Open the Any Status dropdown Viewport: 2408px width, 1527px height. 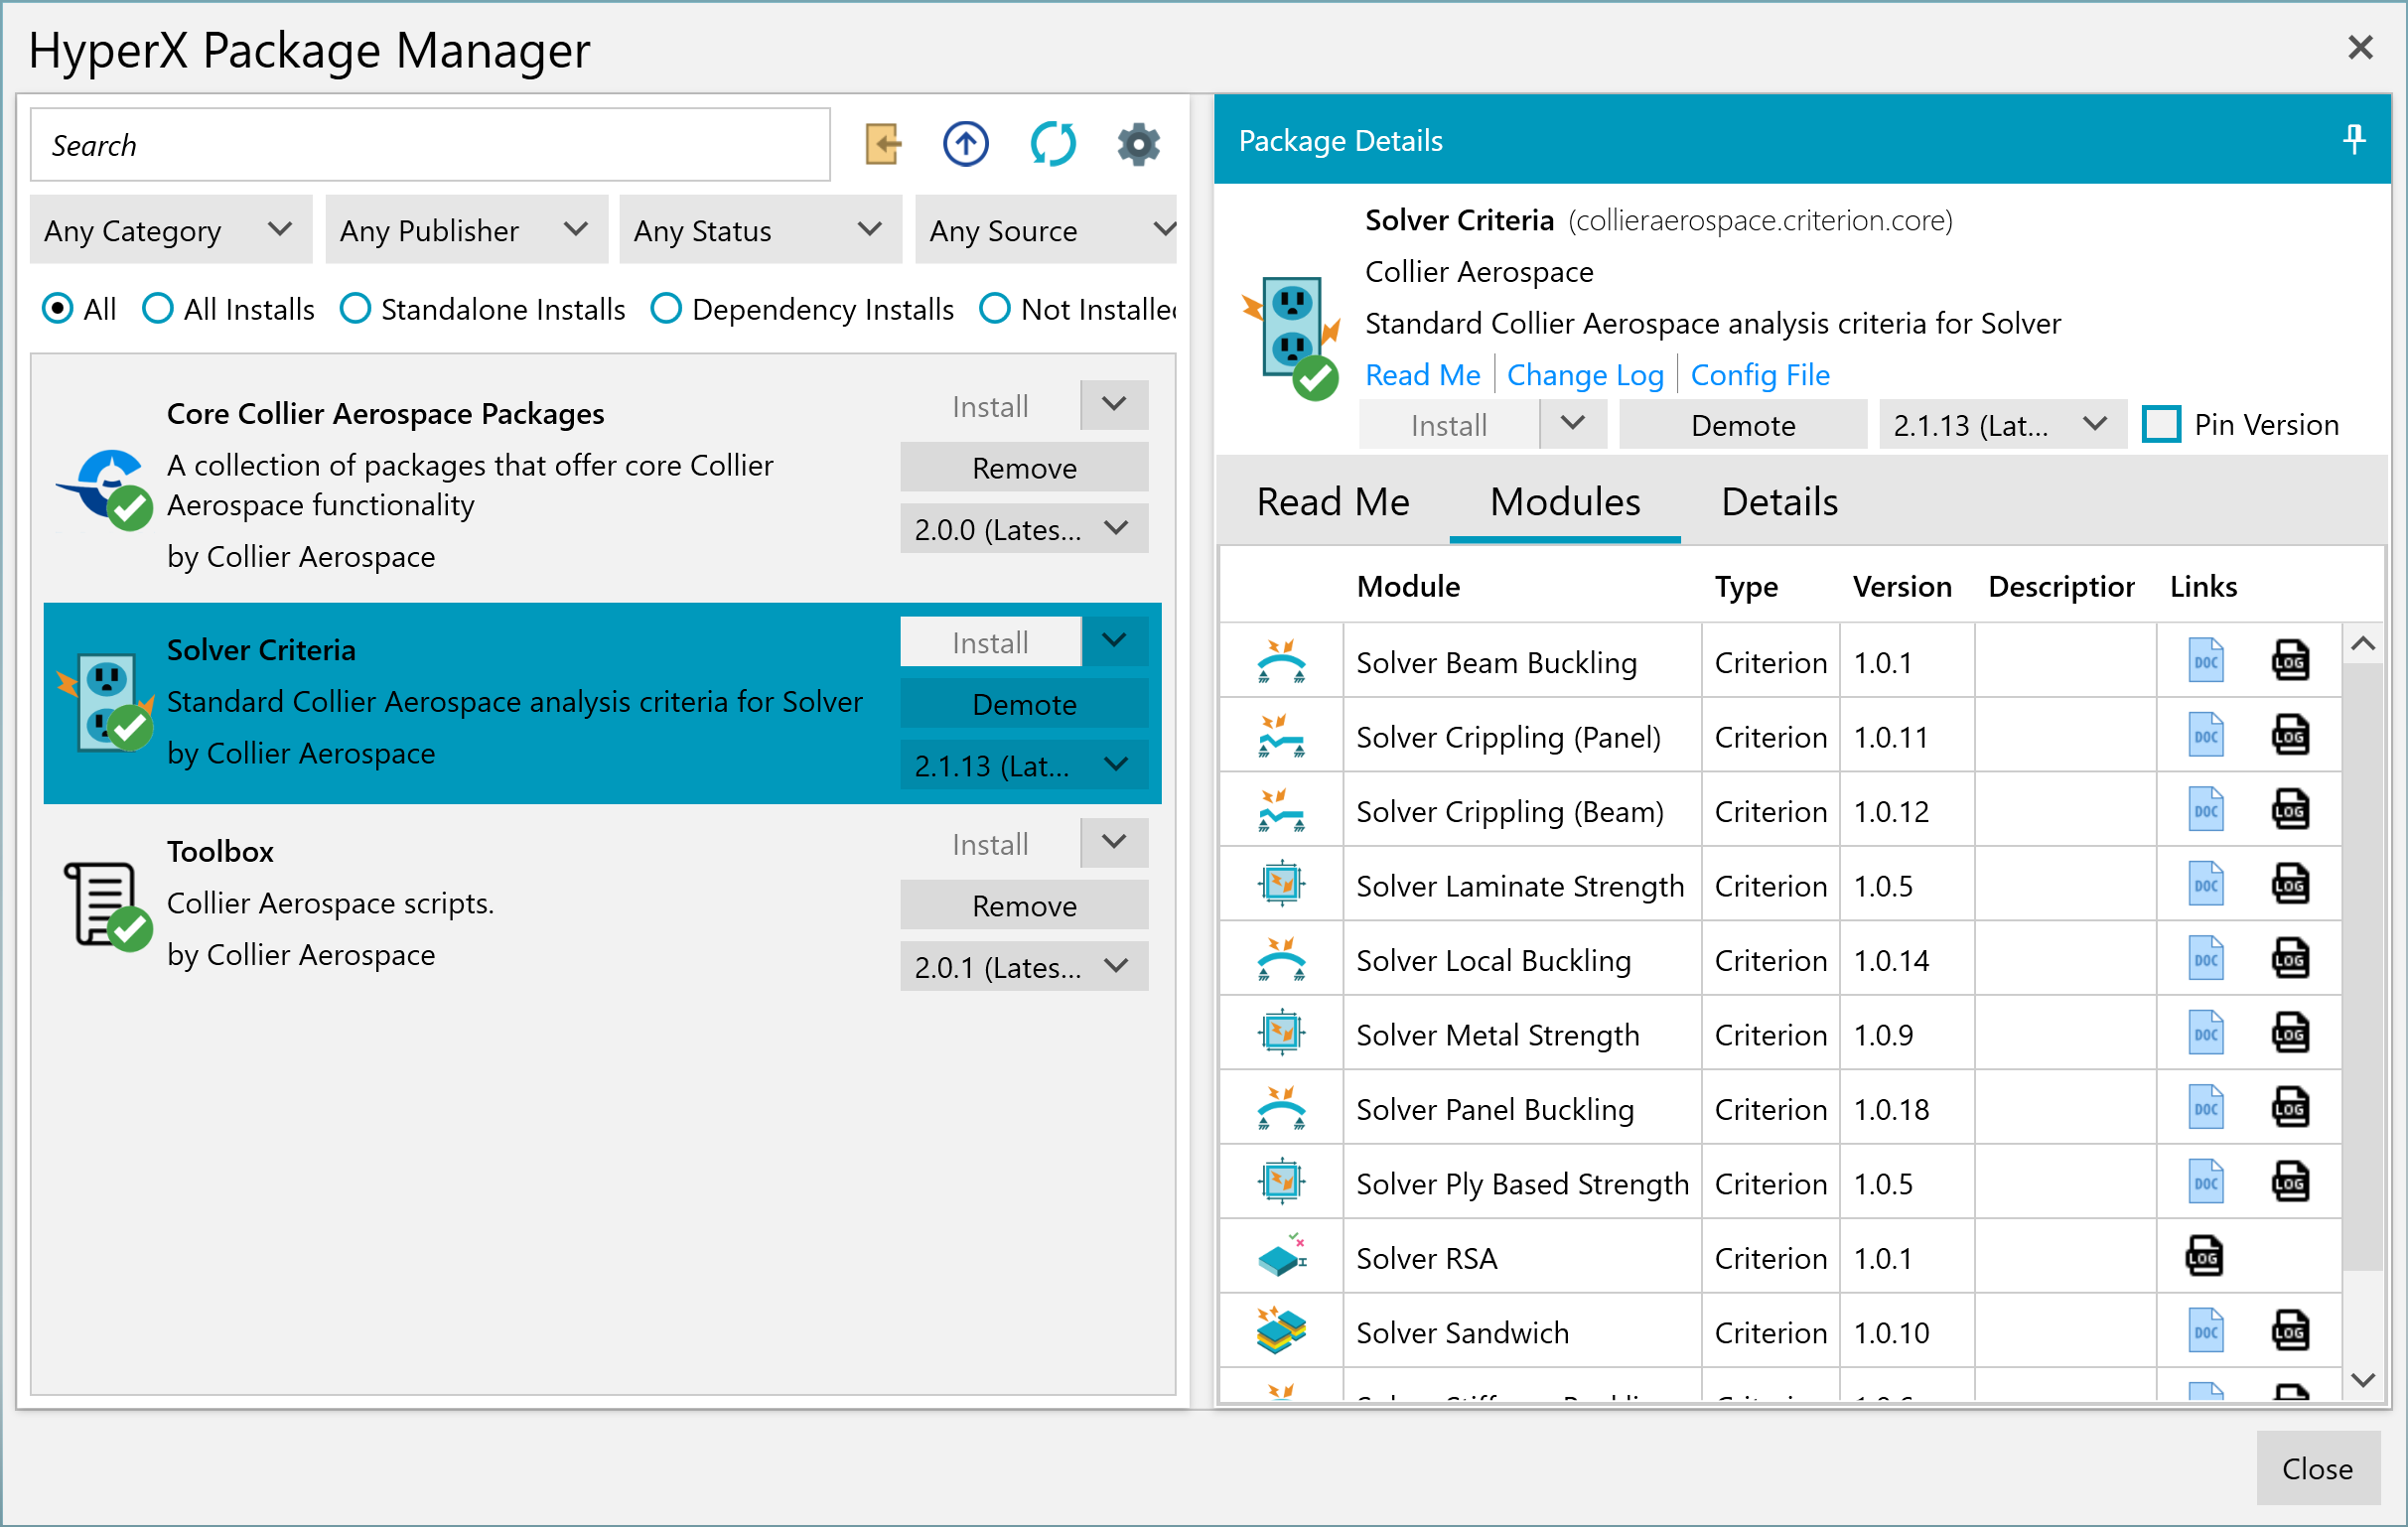point(760,230)
